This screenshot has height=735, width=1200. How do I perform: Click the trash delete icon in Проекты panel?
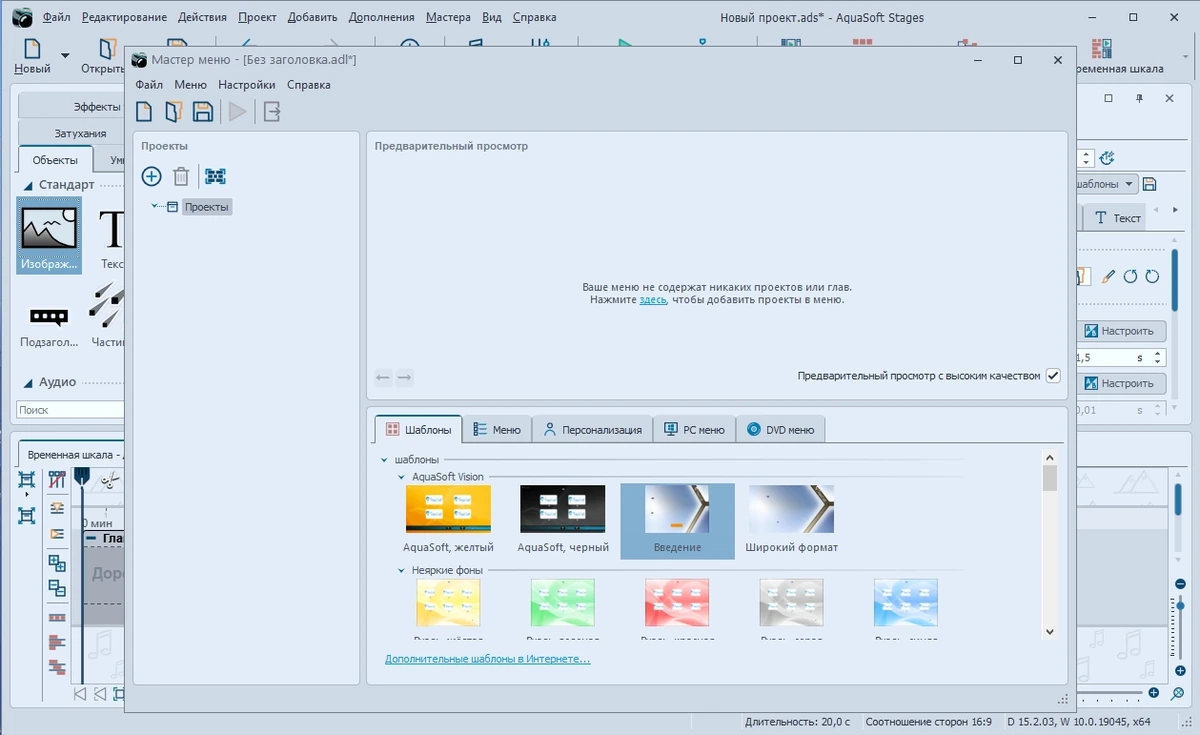(x=181, y=176)
